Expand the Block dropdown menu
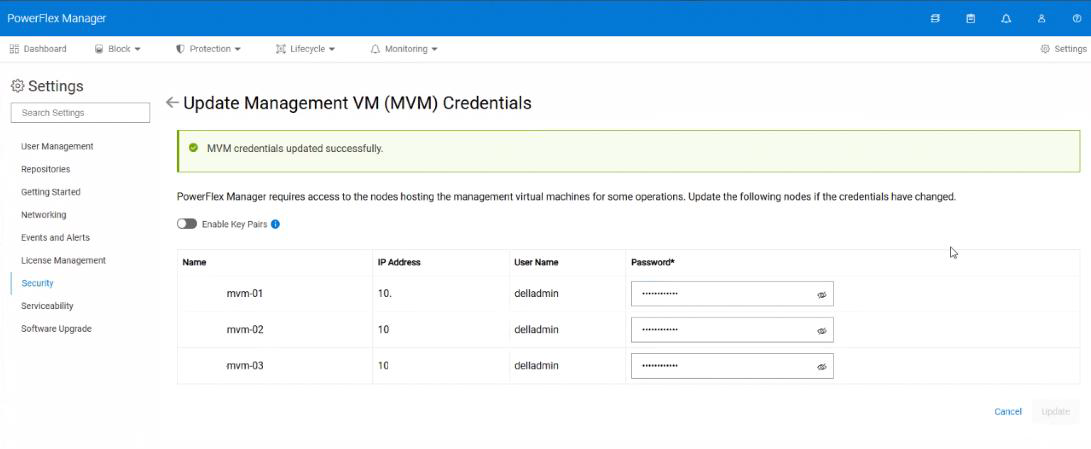The image size is (1091, 449). (118, 49)
